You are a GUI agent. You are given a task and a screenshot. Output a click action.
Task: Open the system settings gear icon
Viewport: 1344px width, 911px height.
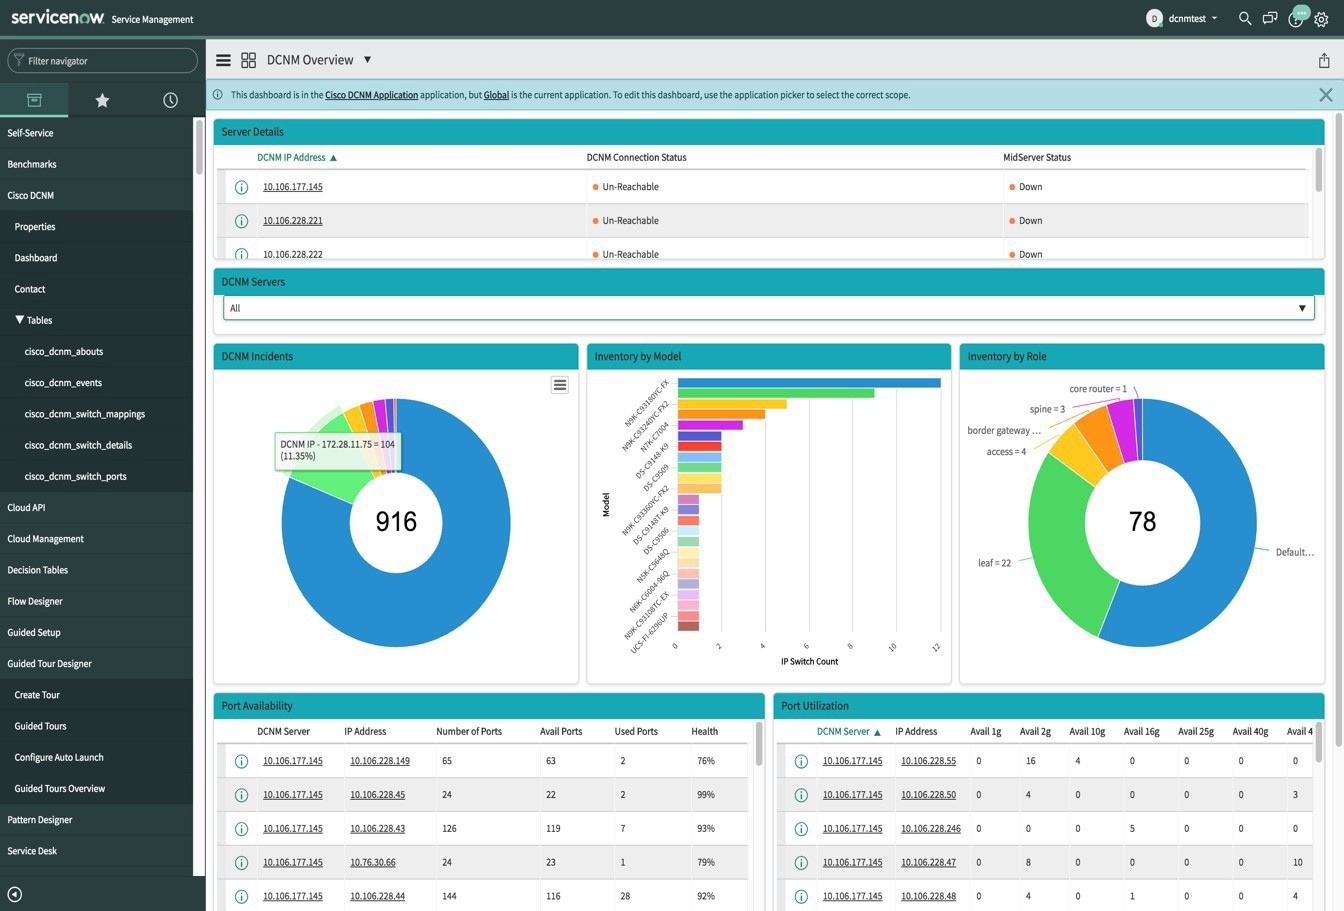1321,19
